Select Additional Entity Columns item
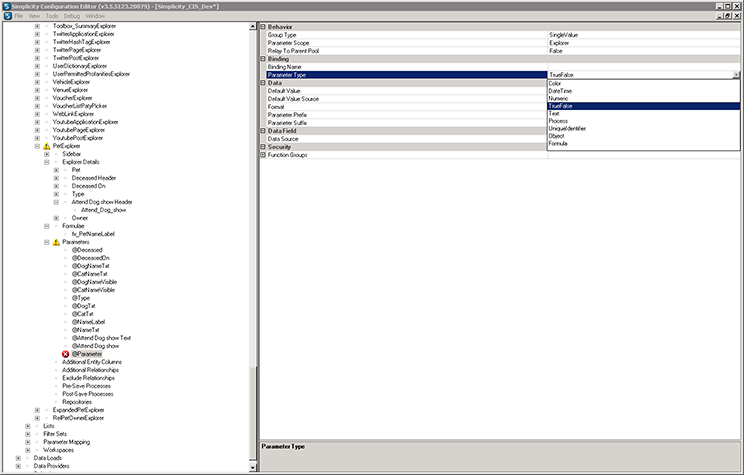This screenshot has height=475, width=744. 92,362
